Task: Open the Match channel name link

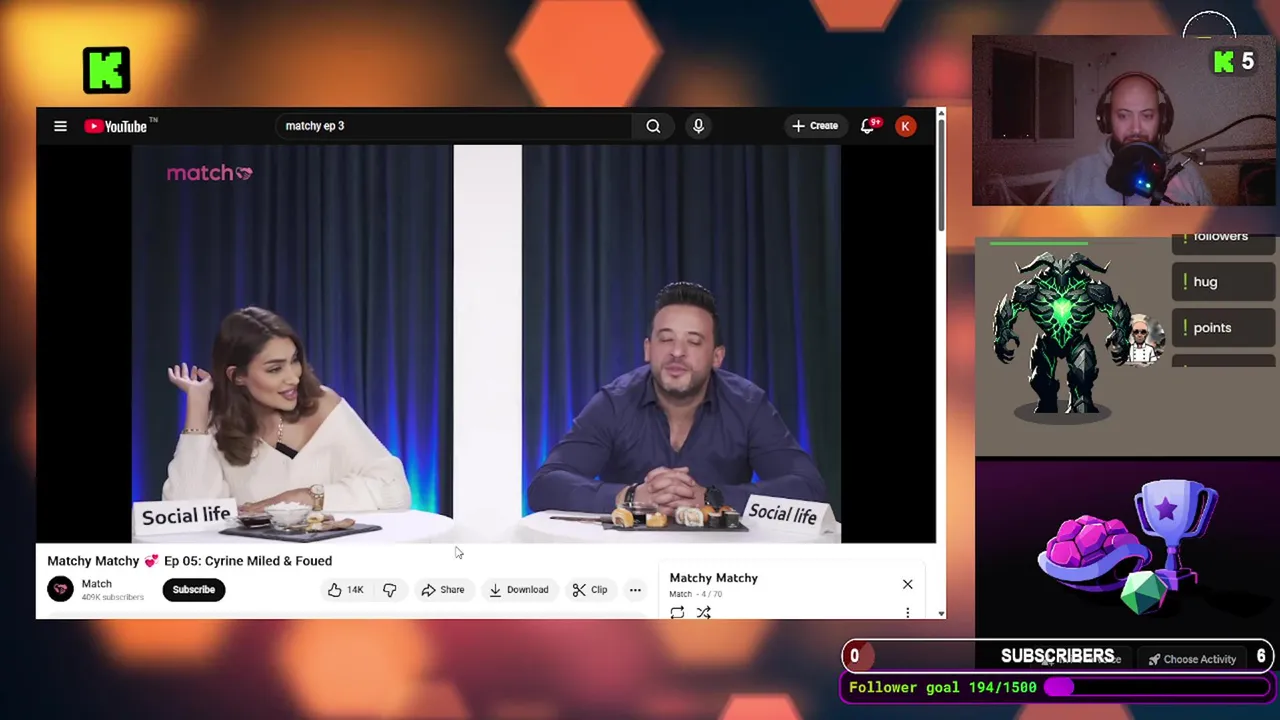Action: 96,584
